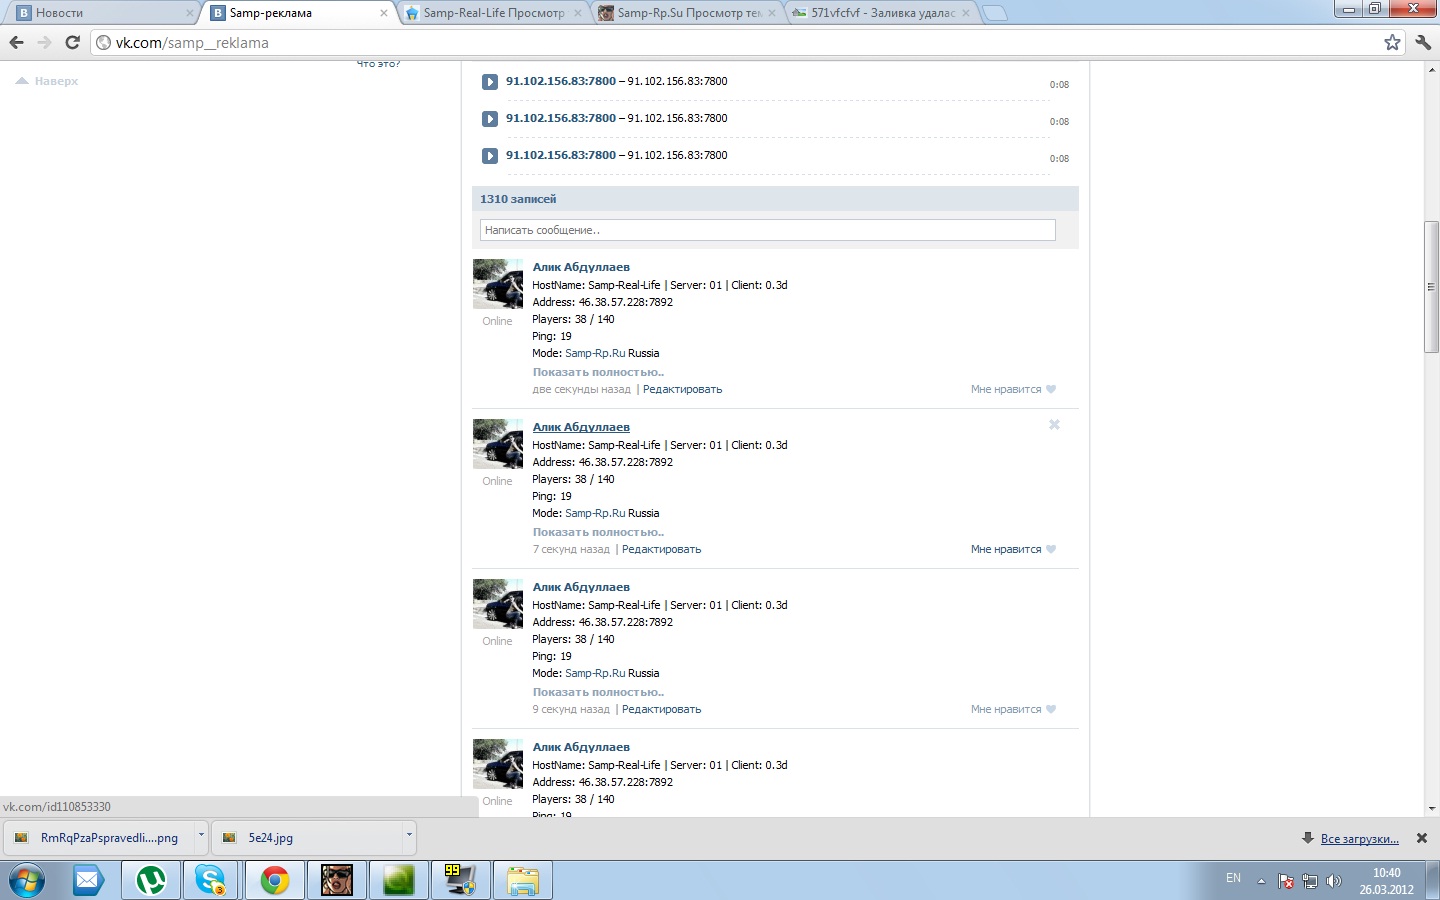This screenshot has width=1440, height=900.
Task: Open the Алик Абдуллаев name link in the first post
Action: click(581, 267)
